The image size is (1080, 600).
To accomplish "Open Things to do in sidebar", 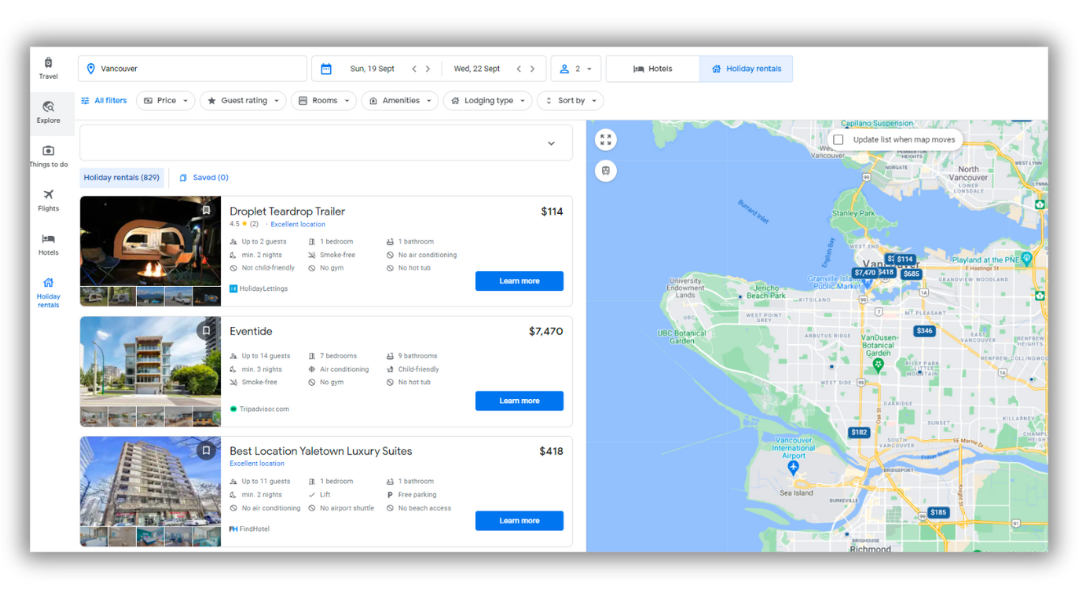I will [x=48, y=156].
